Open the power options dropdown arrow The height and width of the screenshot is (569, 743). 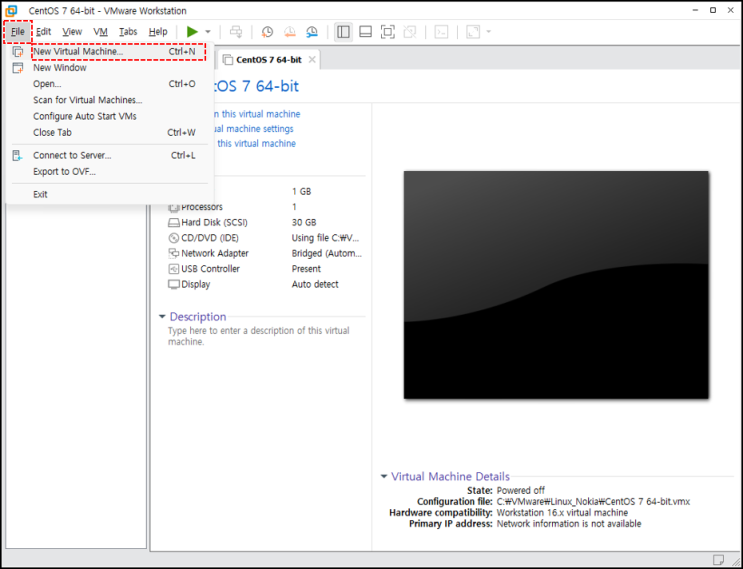[x=208, y=32]
